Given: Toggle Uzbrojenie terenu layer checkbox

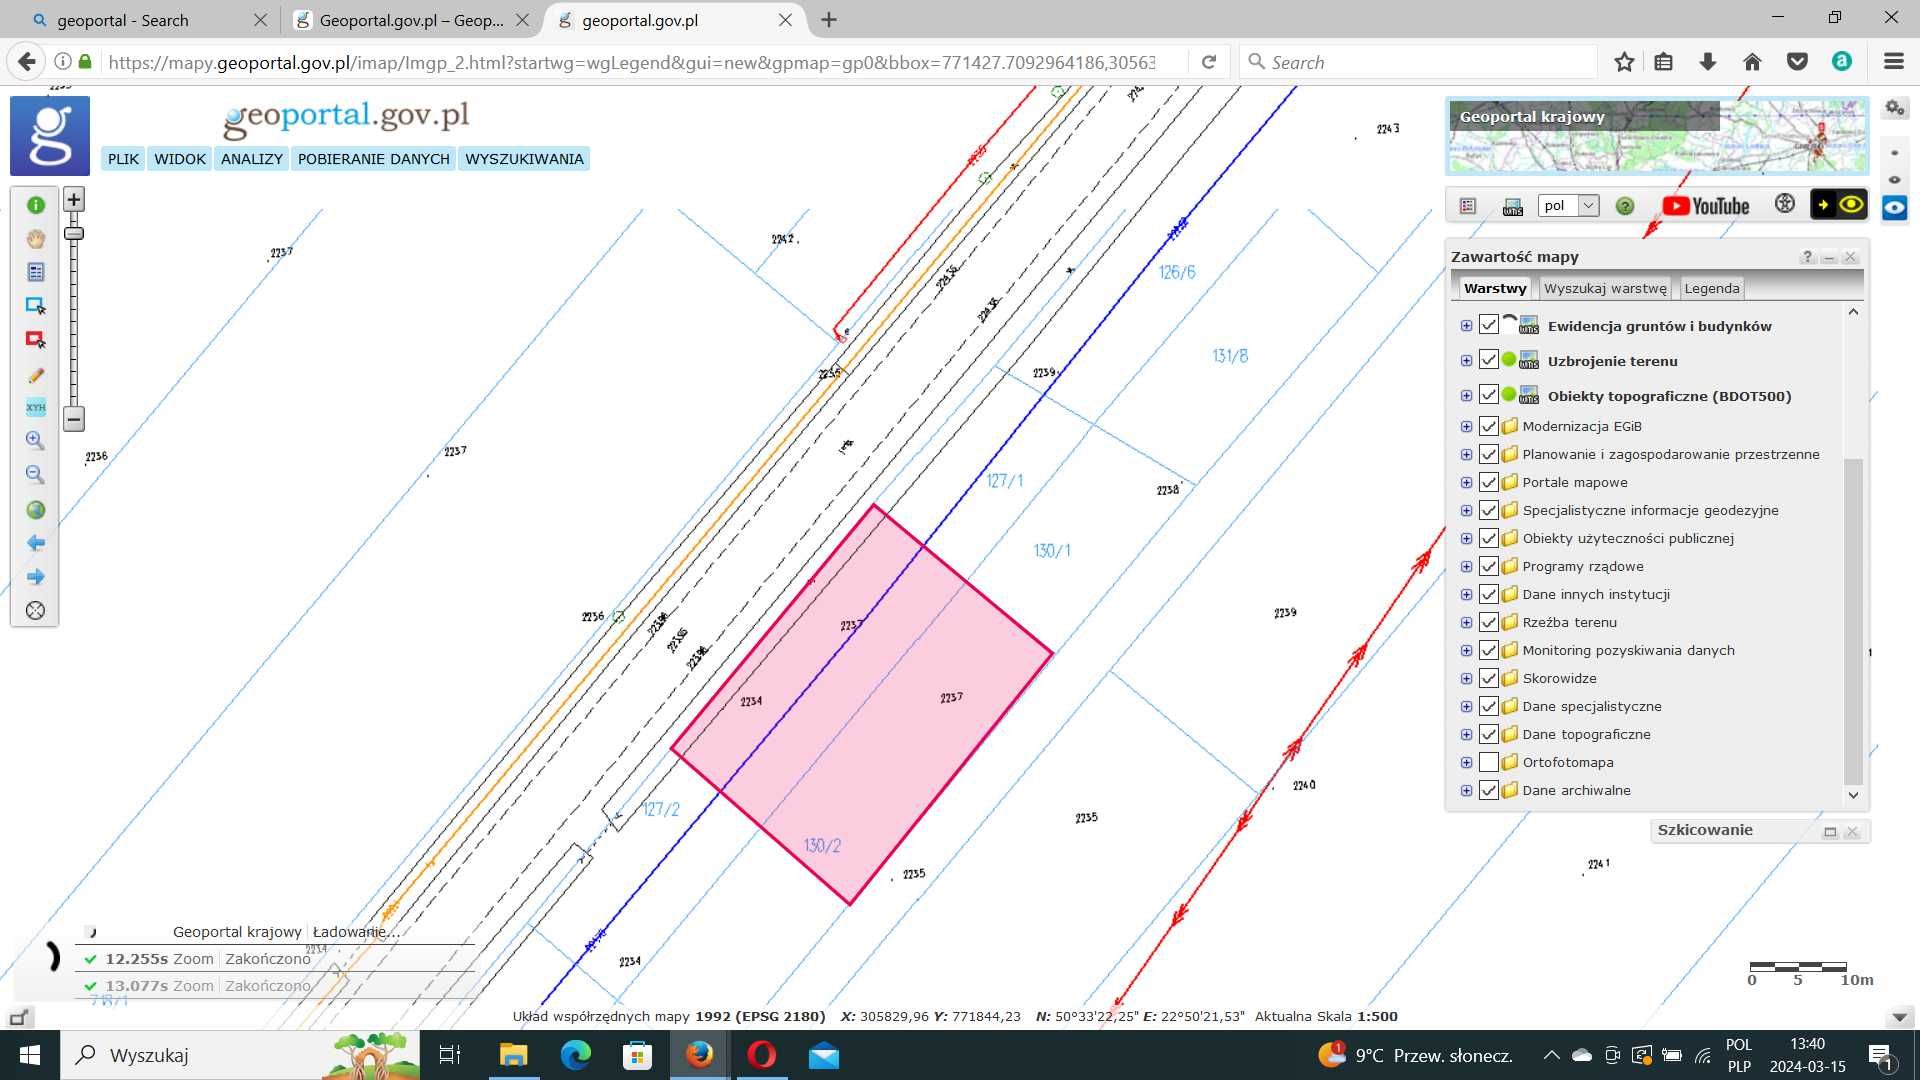Looking at the screenshot, I should tap(1489, 360).
